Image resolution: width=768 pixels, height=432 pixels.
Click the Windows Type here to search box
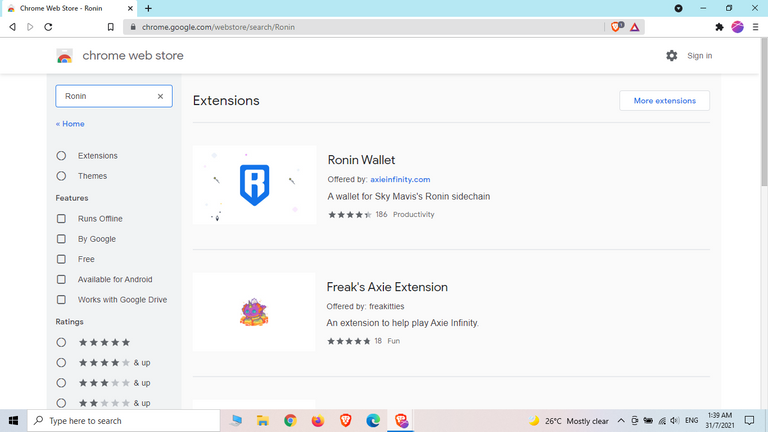tap(124, 421)
